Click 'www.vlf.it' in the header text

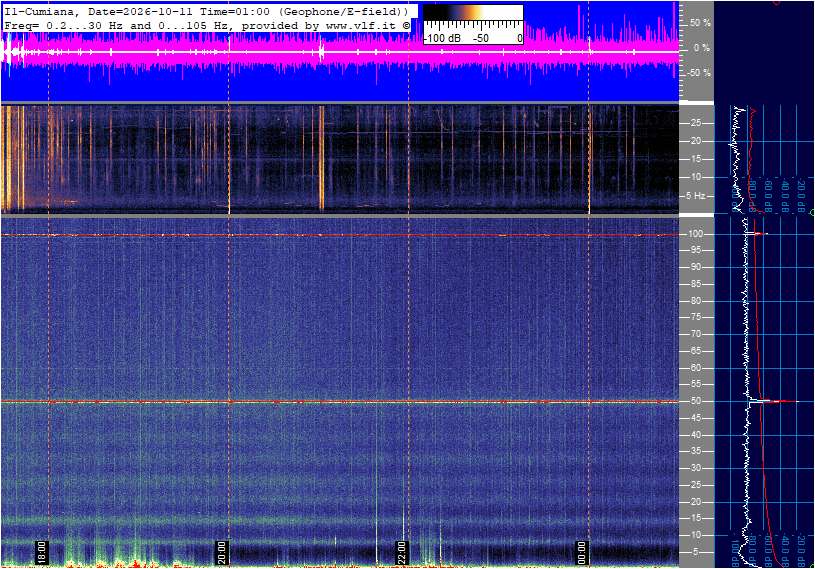pos(361,25)
